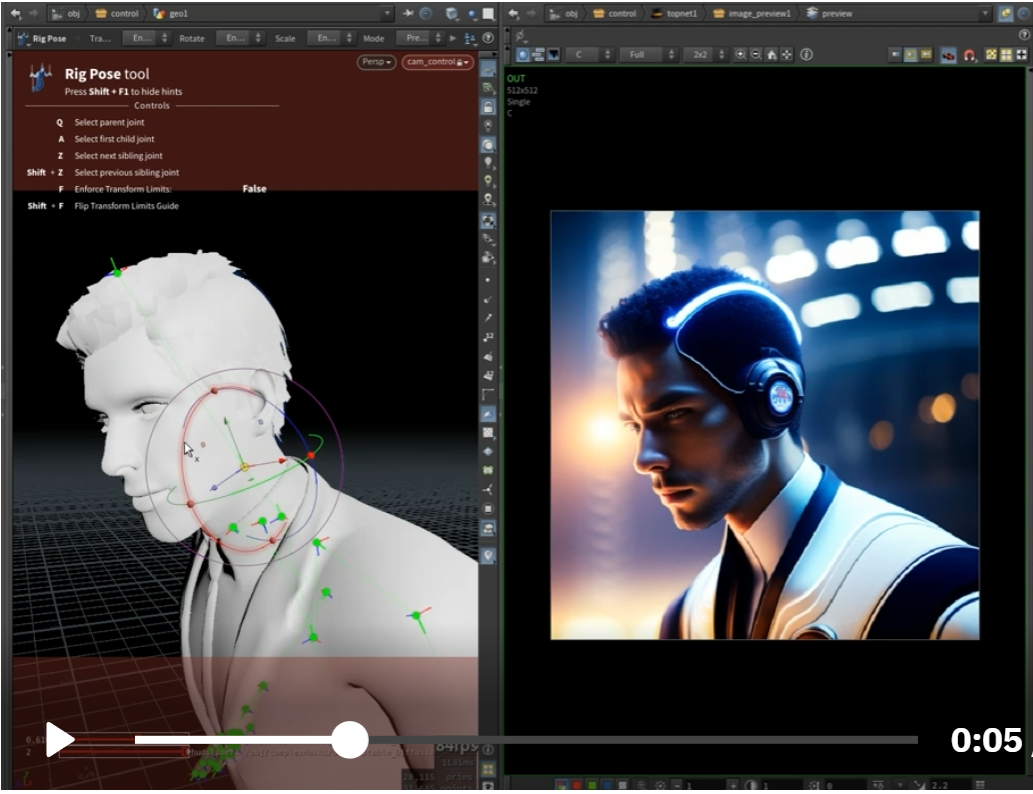Go back in the right pane path
Viewport: 1033px width, 794px height.
coord(513,13)
